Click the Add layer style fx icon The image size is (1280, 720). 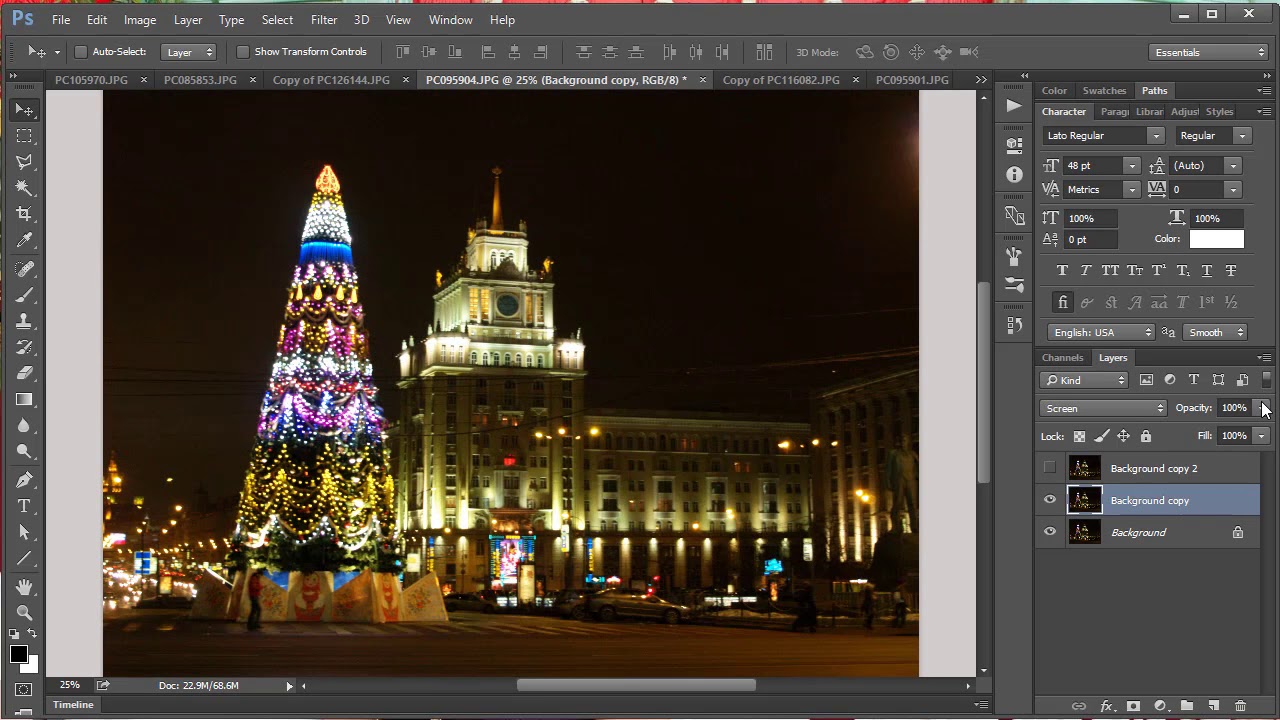pyautogui.click(x=1107, y=706)
